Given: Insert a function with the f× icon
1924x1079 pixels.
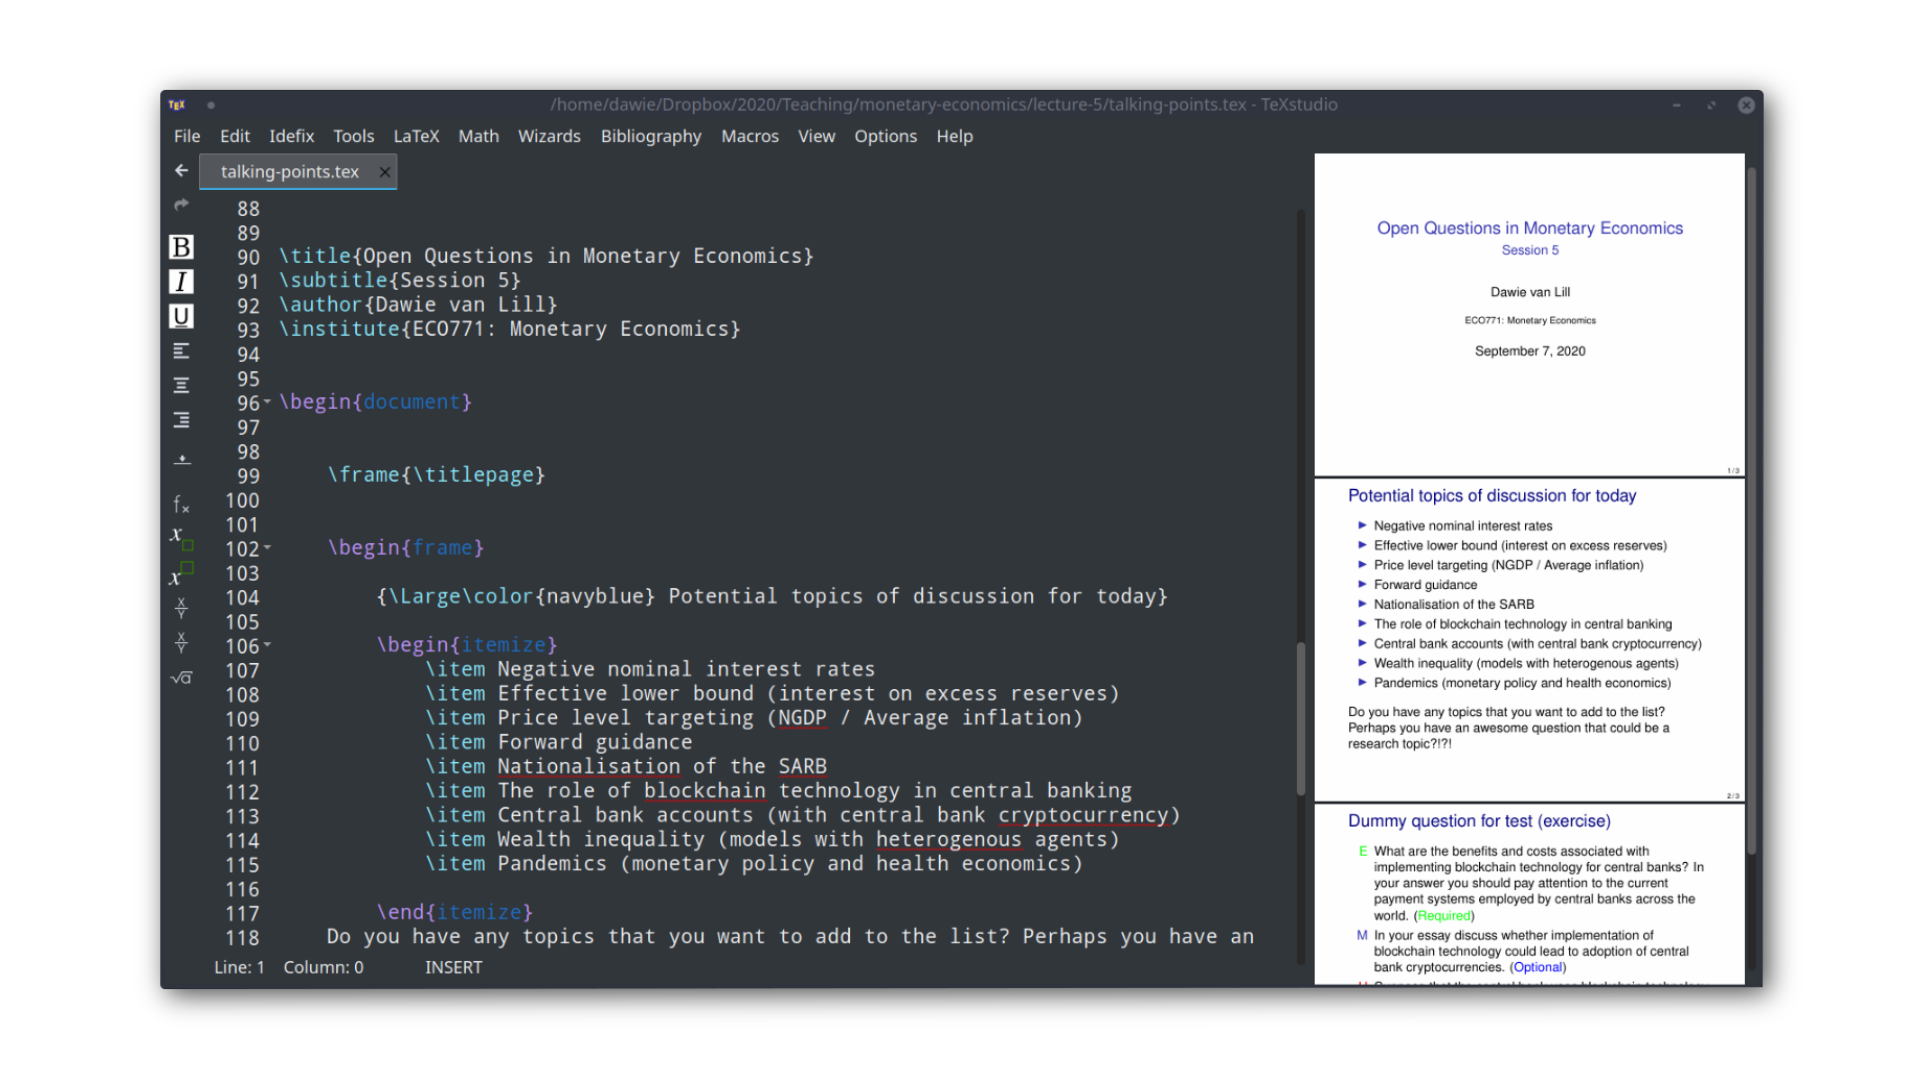Looking at the screenshot, I should click(x=181, y=504).
